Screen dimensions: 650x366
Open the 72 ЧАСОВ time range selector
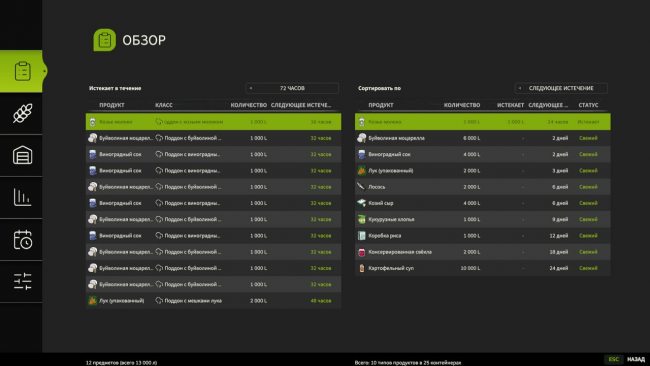pyautogui.click(x=292, y=88)
